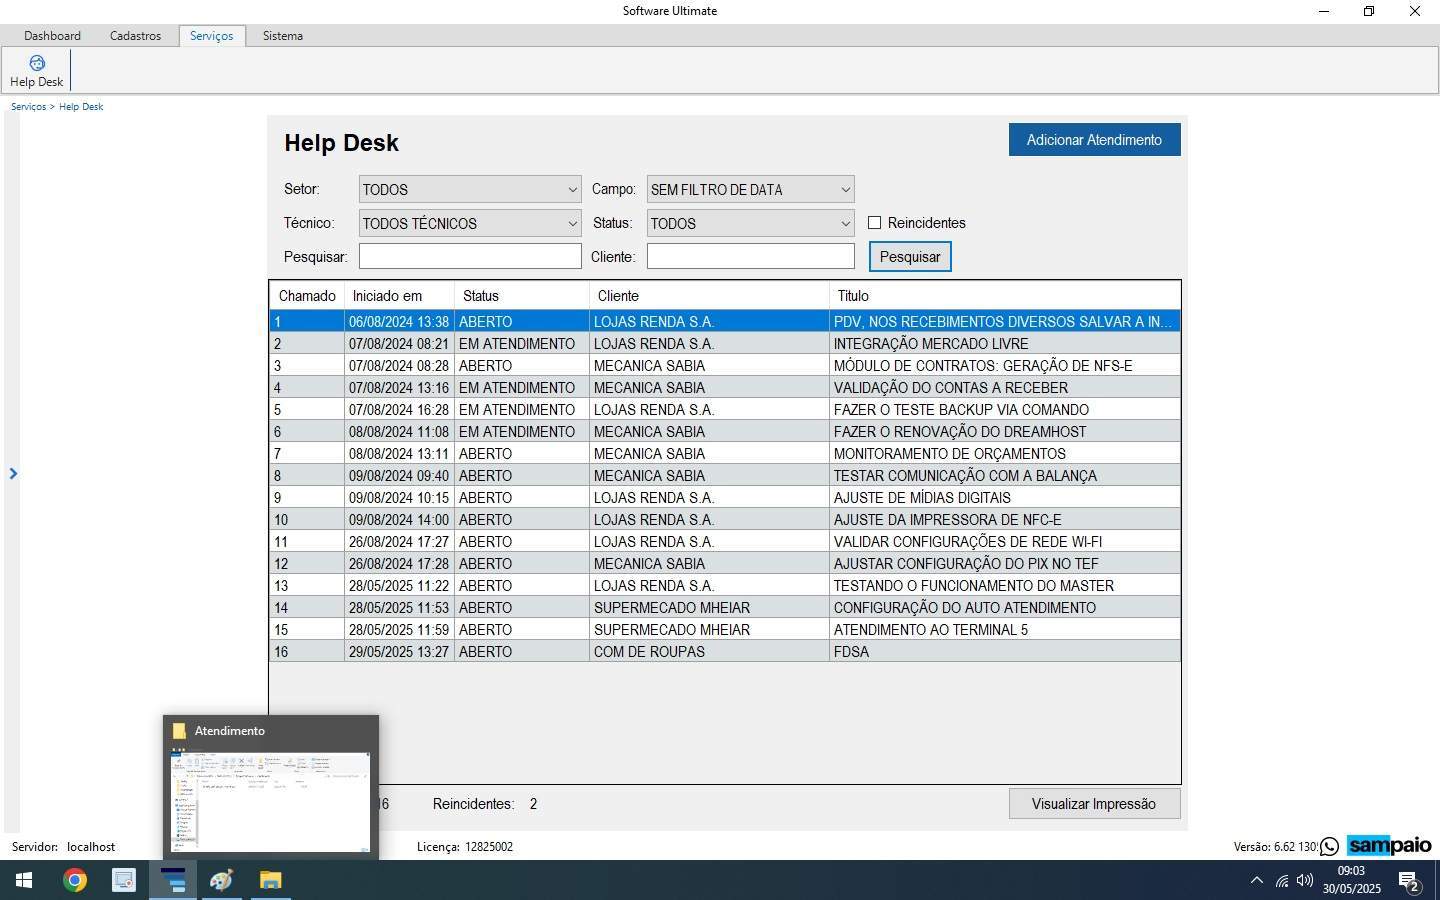Sort by the Iniciado em column header
This screenshot has height=900, width=1440.
tap(399, 296)
